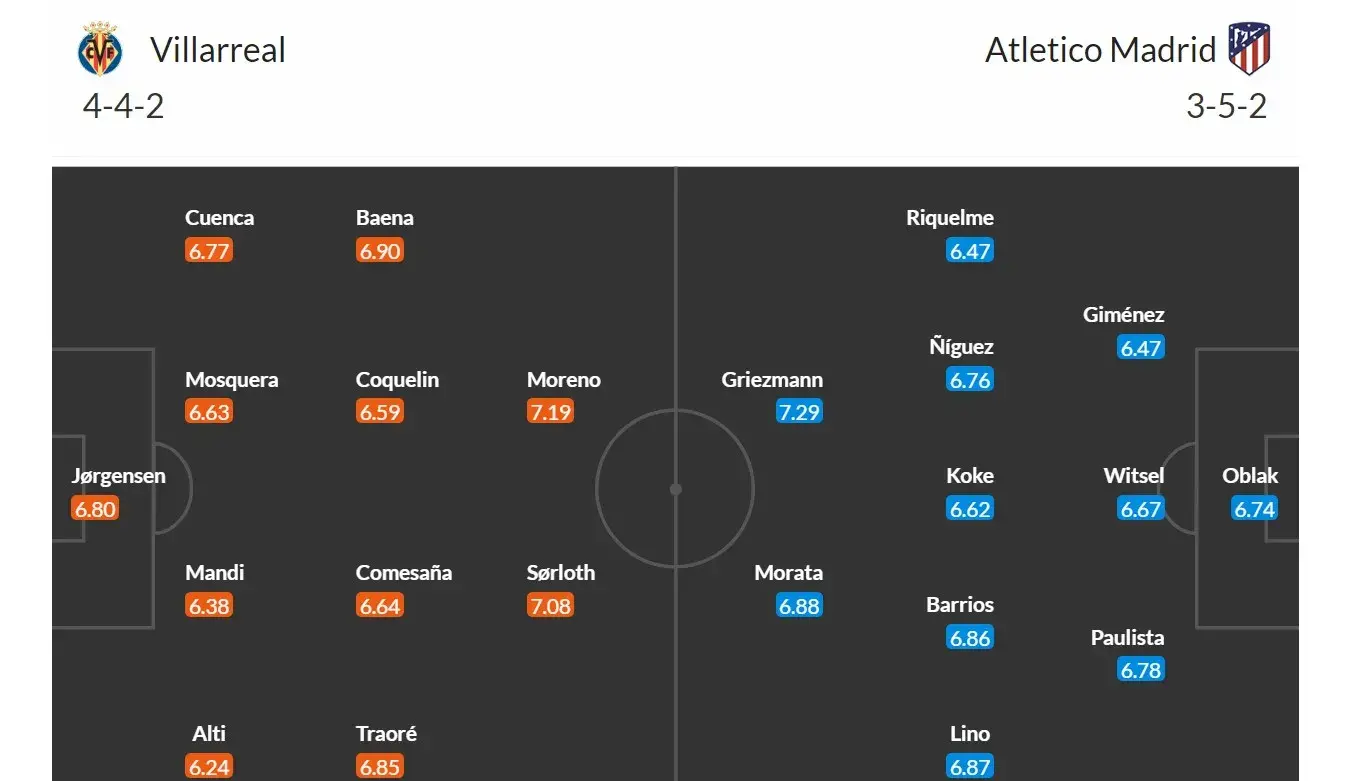Image resolution: width=1350 pixels, height=781 pixels.
Task: Click Coquelin's 6.59 rating badge
Action: [x=380, y=412]
